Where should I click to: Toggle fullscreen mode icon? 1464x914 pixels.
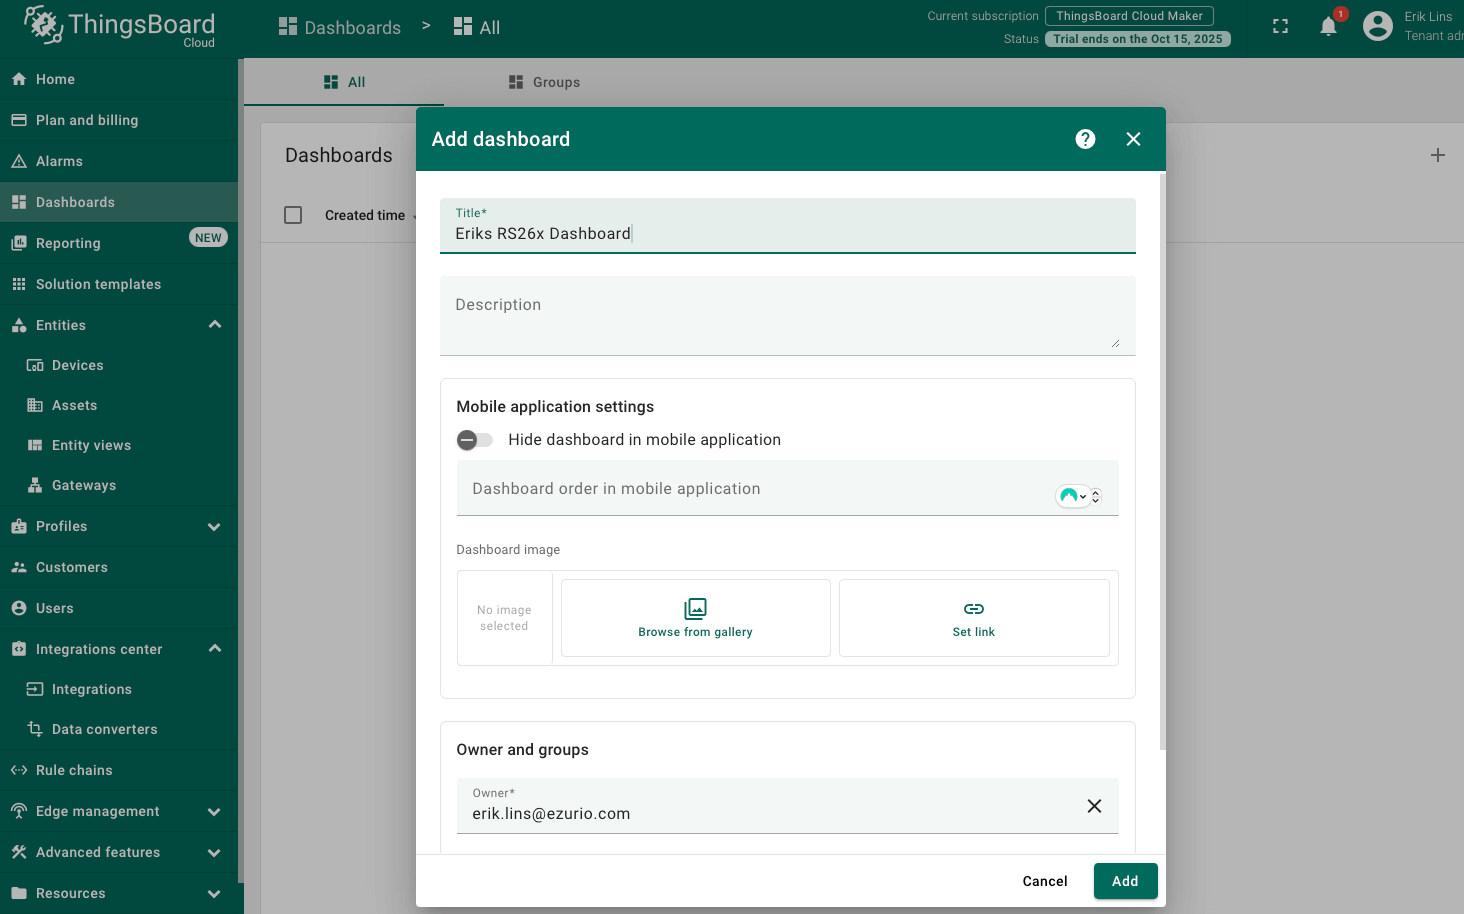(1280, 27)
